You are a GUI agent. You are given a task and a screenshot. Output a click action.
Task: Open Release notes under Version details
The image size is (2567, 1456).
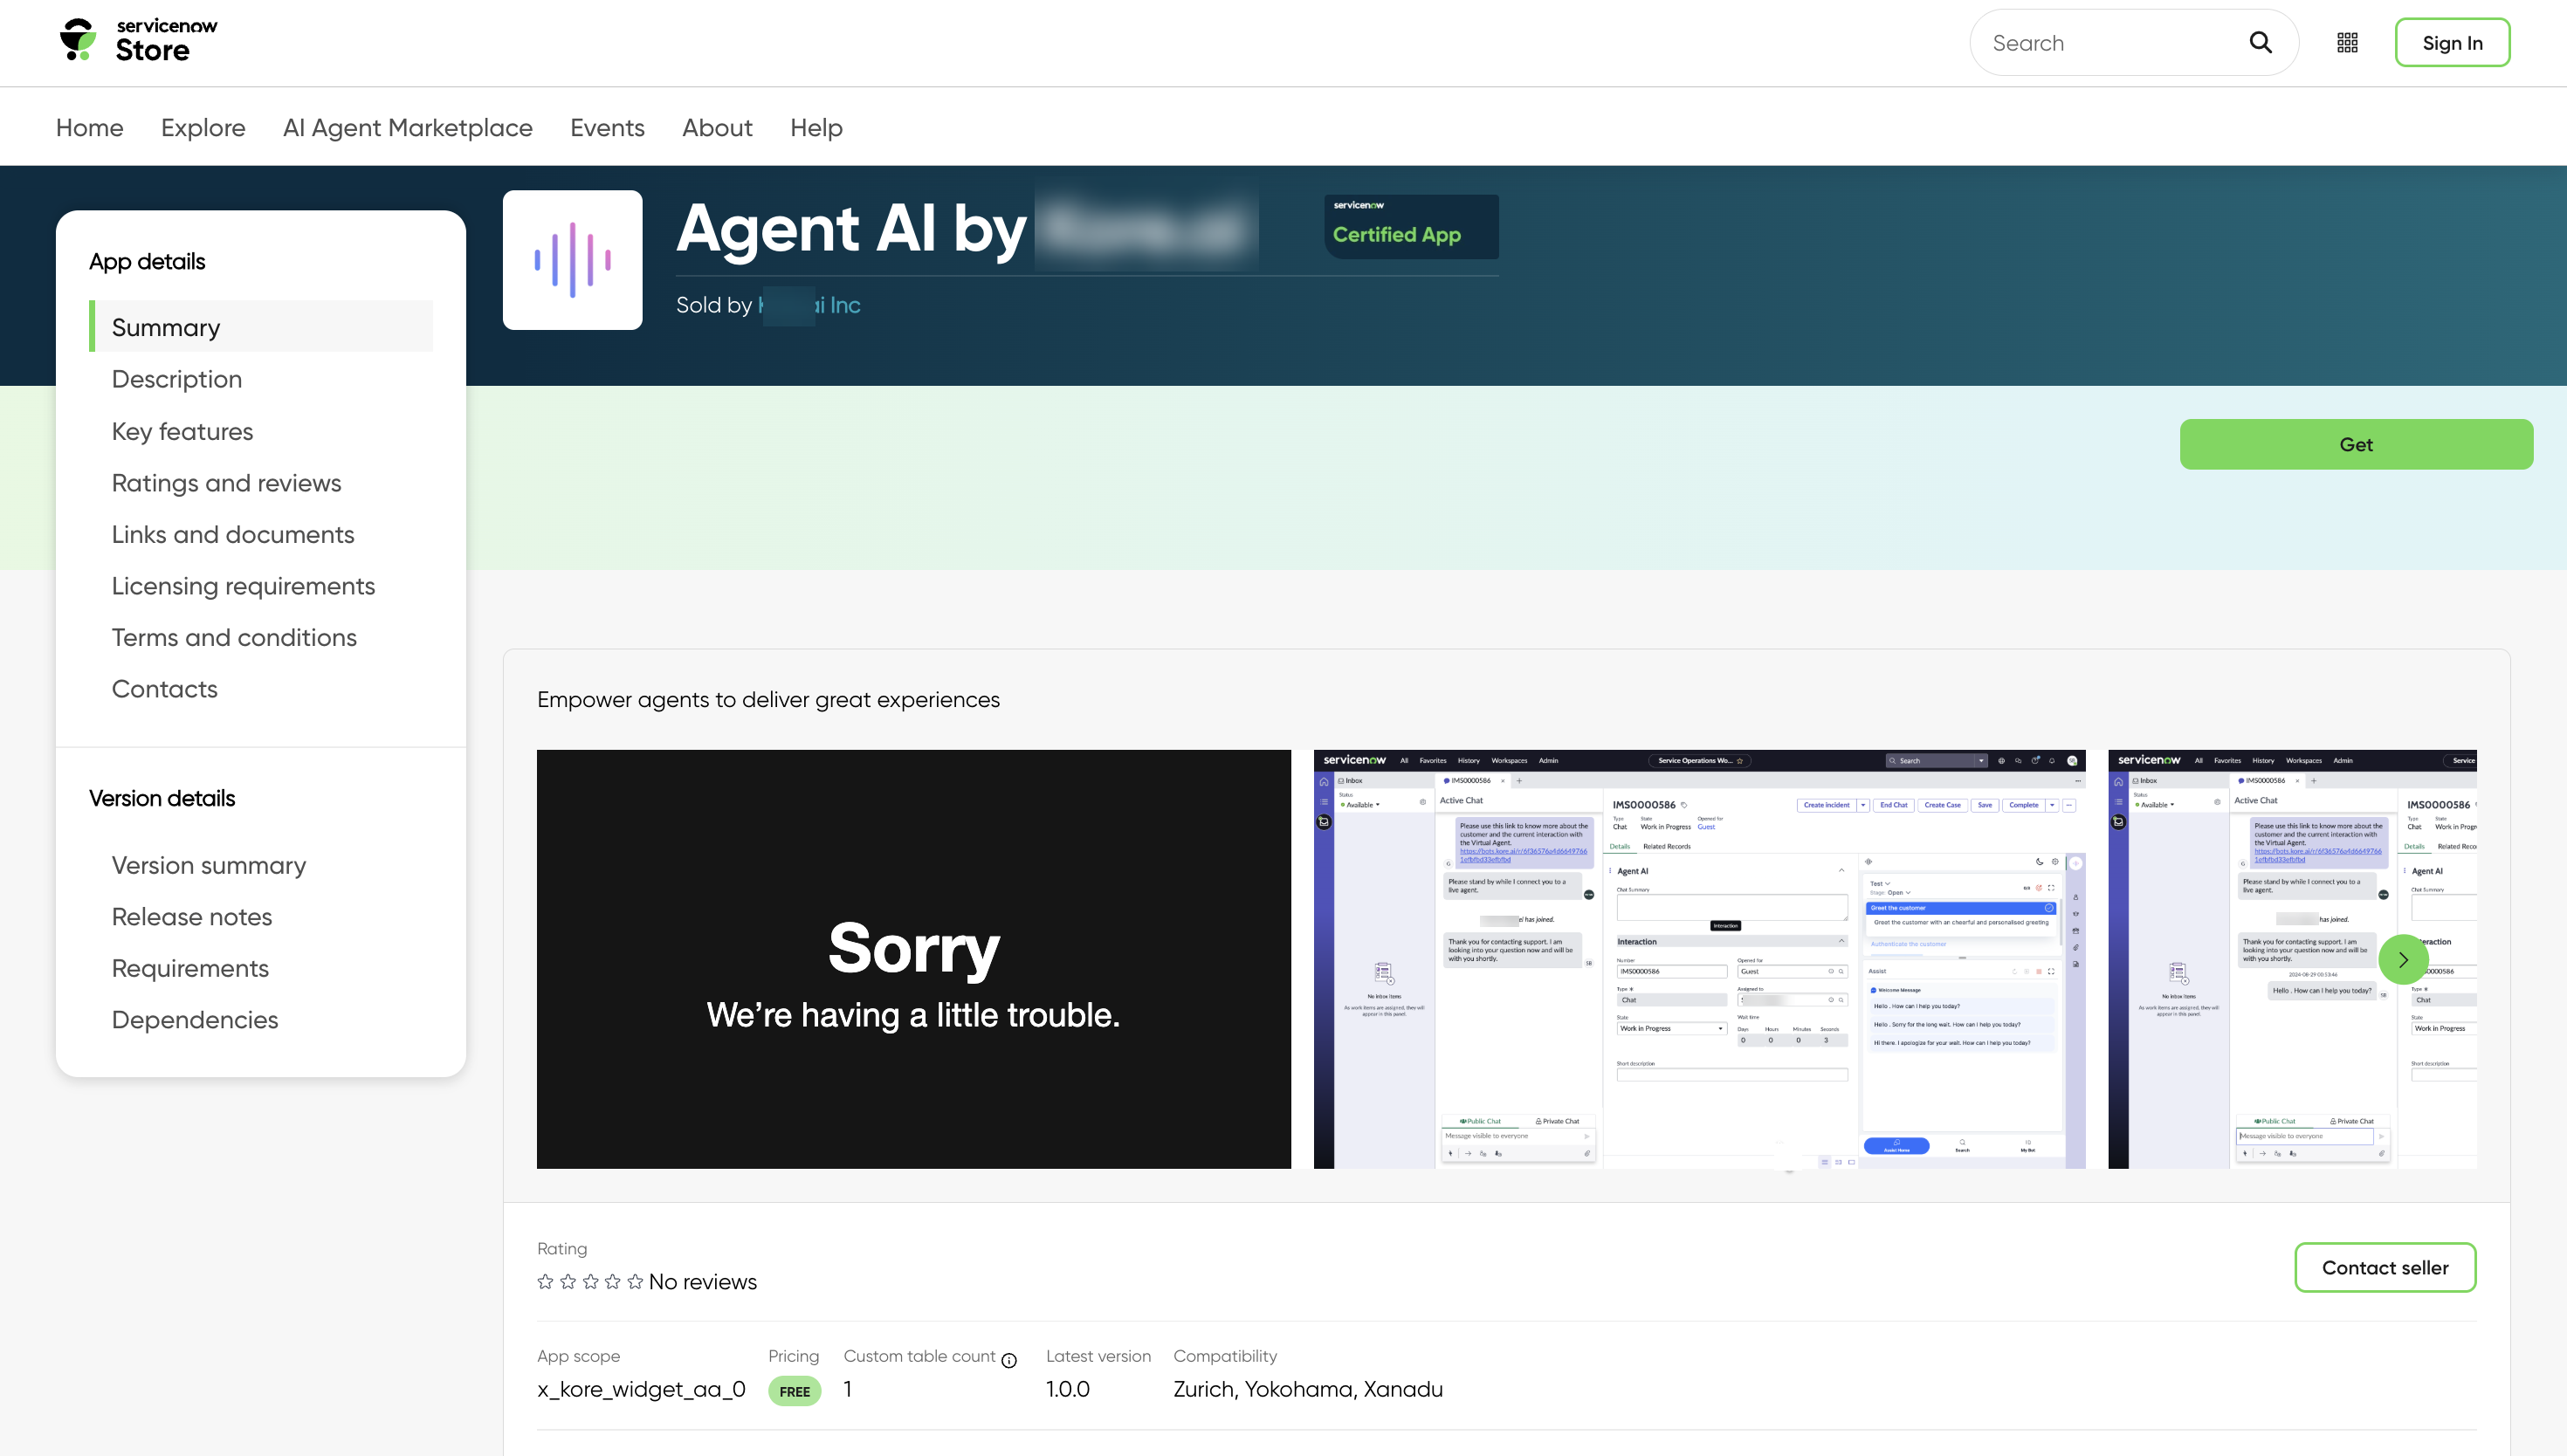point(191,916)
